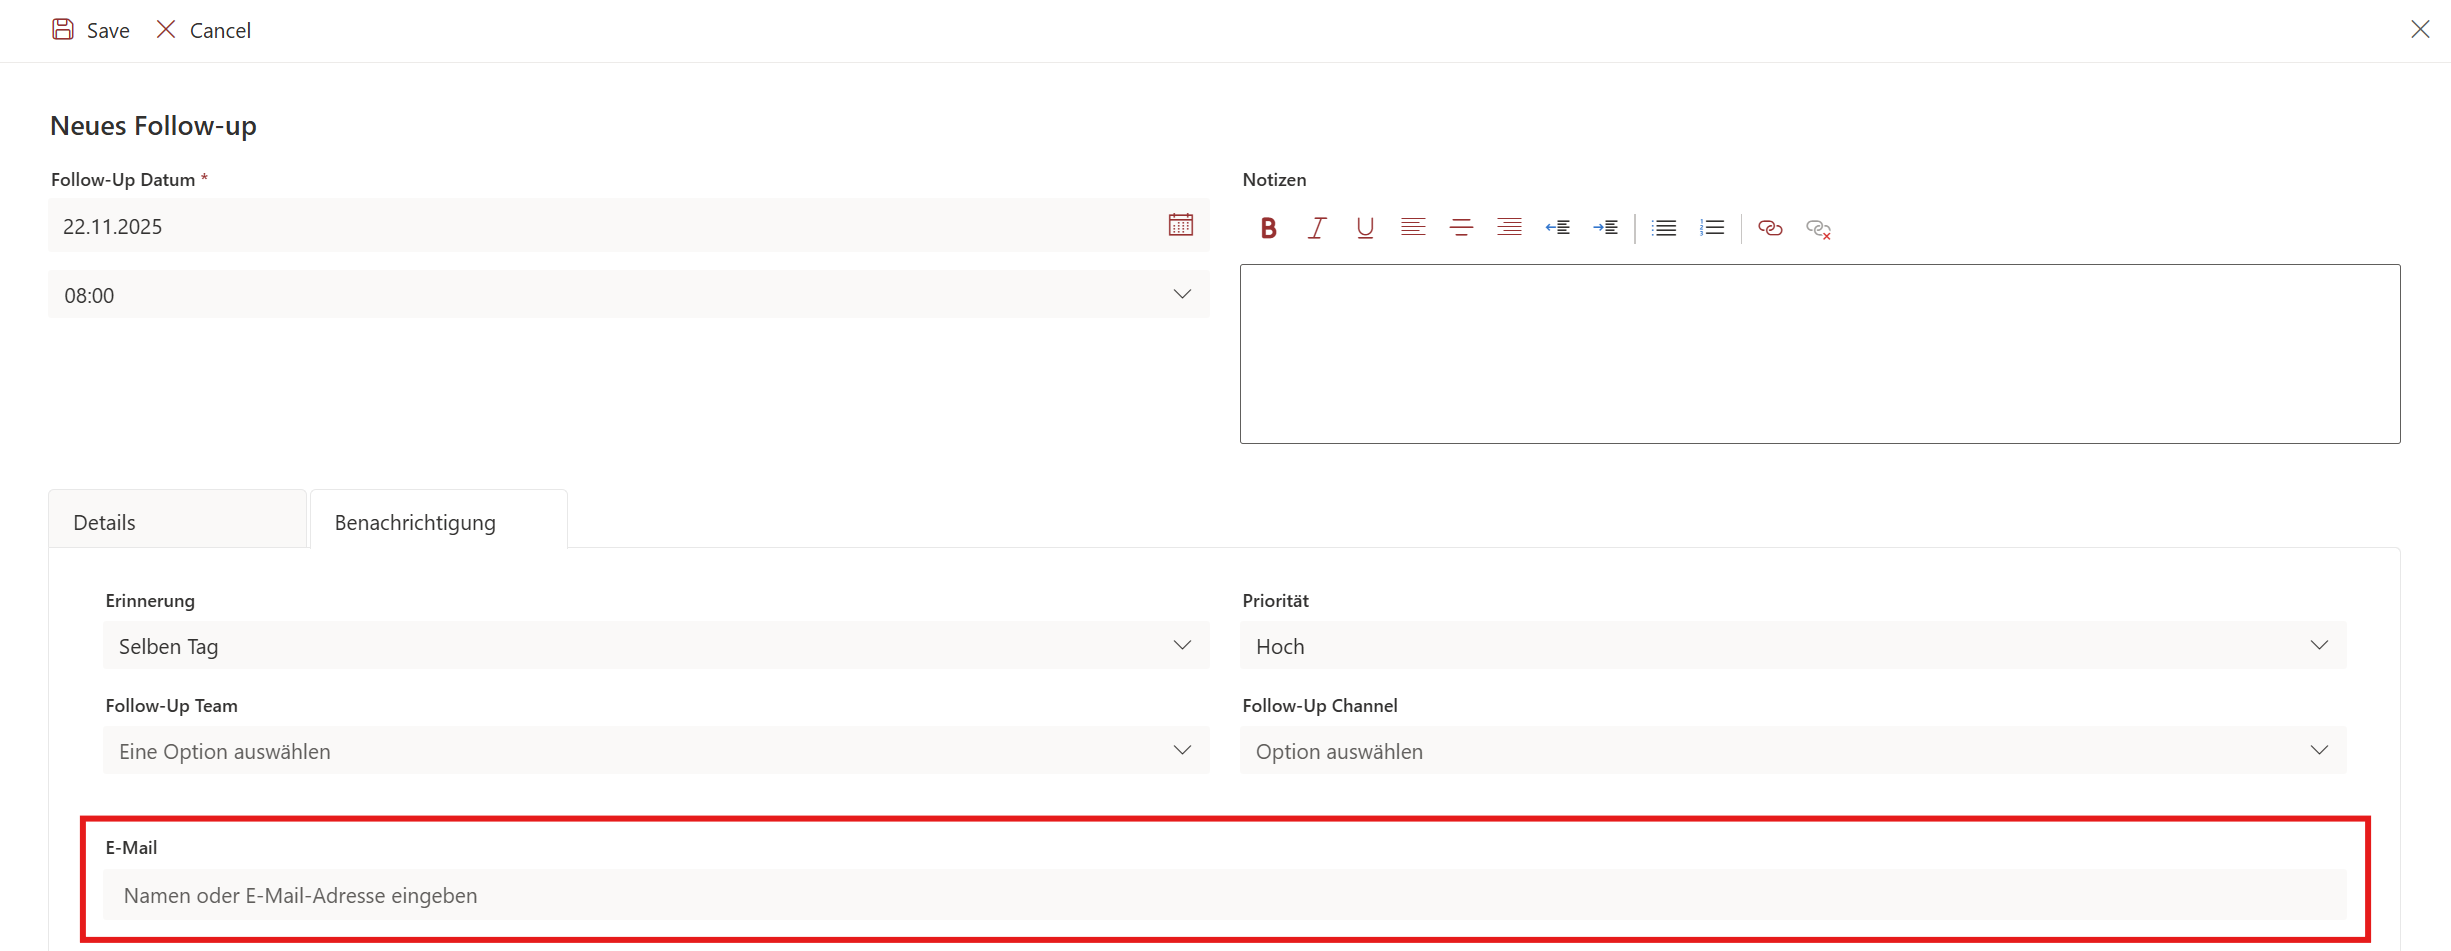Open the calendar date picker
The width and height of the screenshot is (2451, 951).
[x=1180, y=225]
